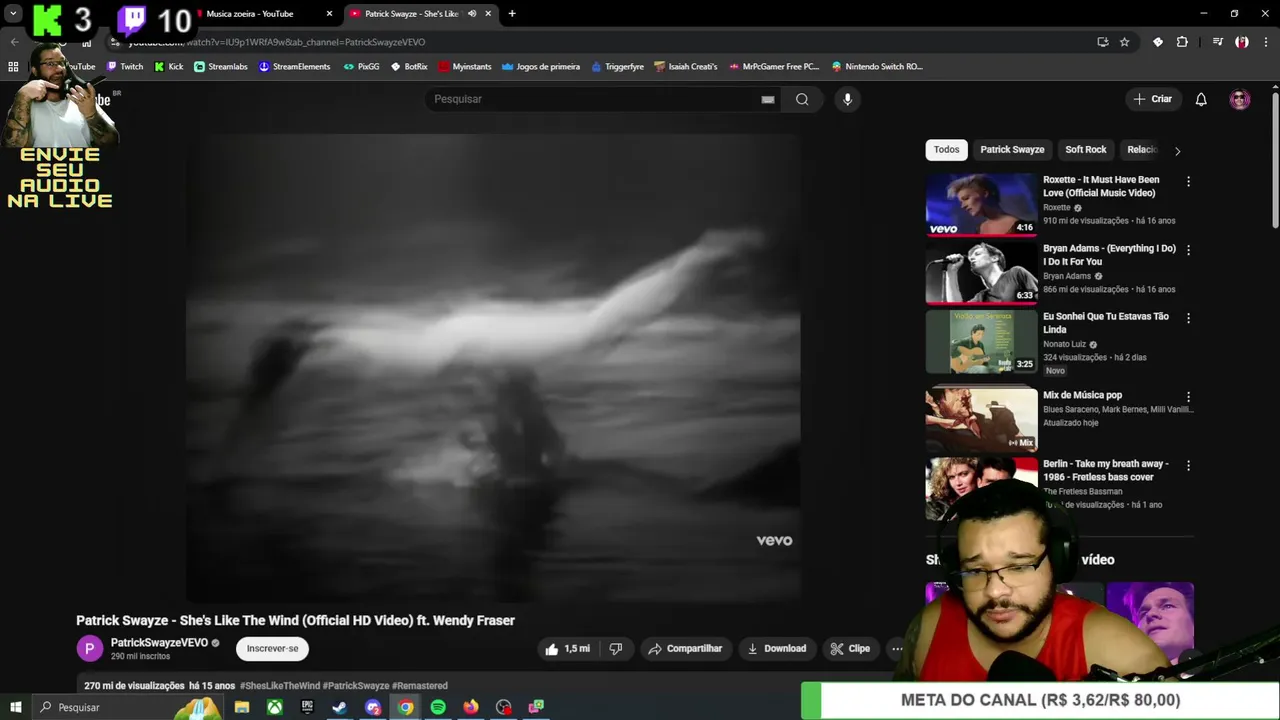Open the Chrome apps grid shortcut

[13, 67]
